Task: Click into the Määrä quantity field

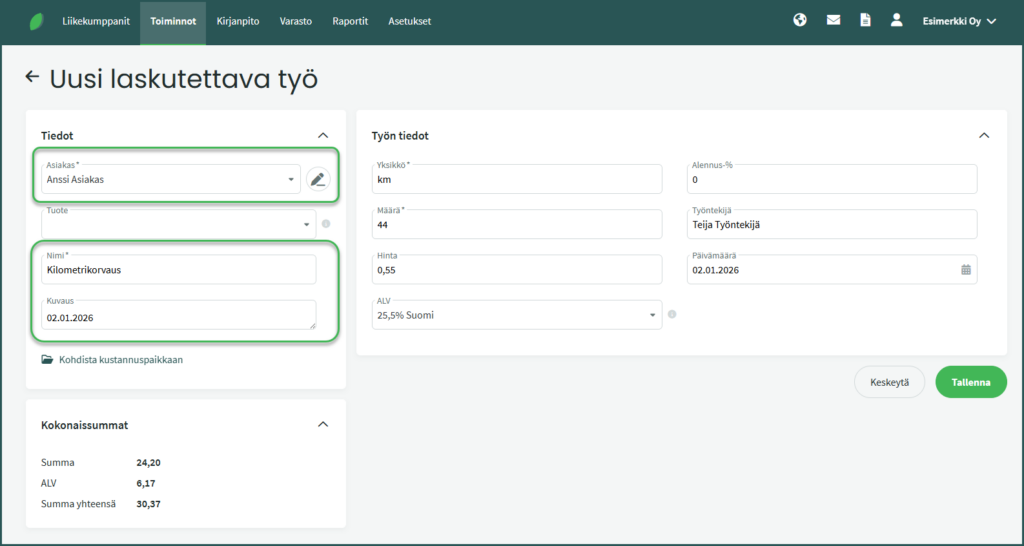Action: 518,225
